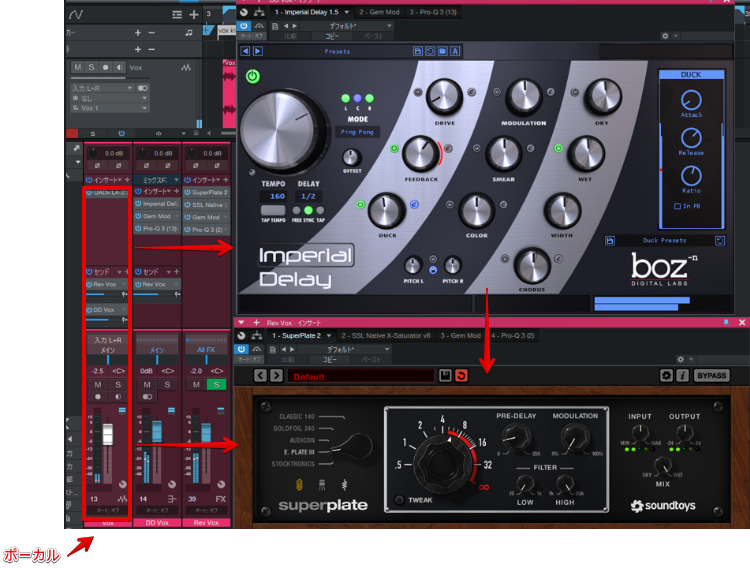
Task: Click SuperPlate red revert icon
Action: point(461,376)
